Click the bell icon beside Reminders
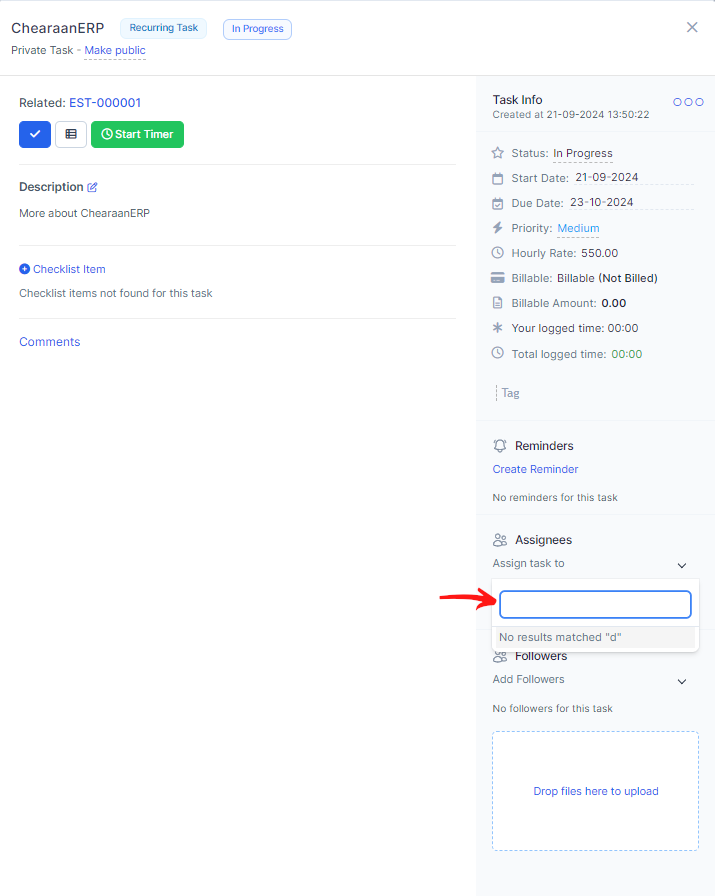 click(x=500, y=446)
